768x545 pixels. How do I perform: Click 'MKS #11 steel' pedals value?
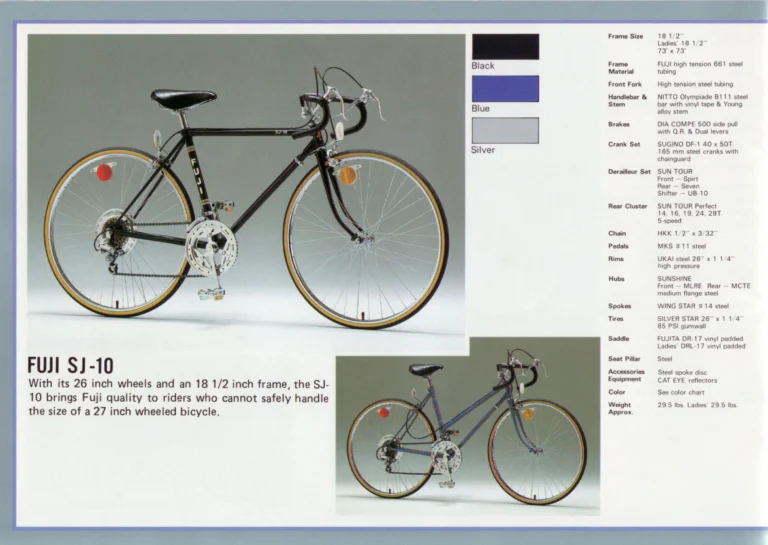(682, 246)
